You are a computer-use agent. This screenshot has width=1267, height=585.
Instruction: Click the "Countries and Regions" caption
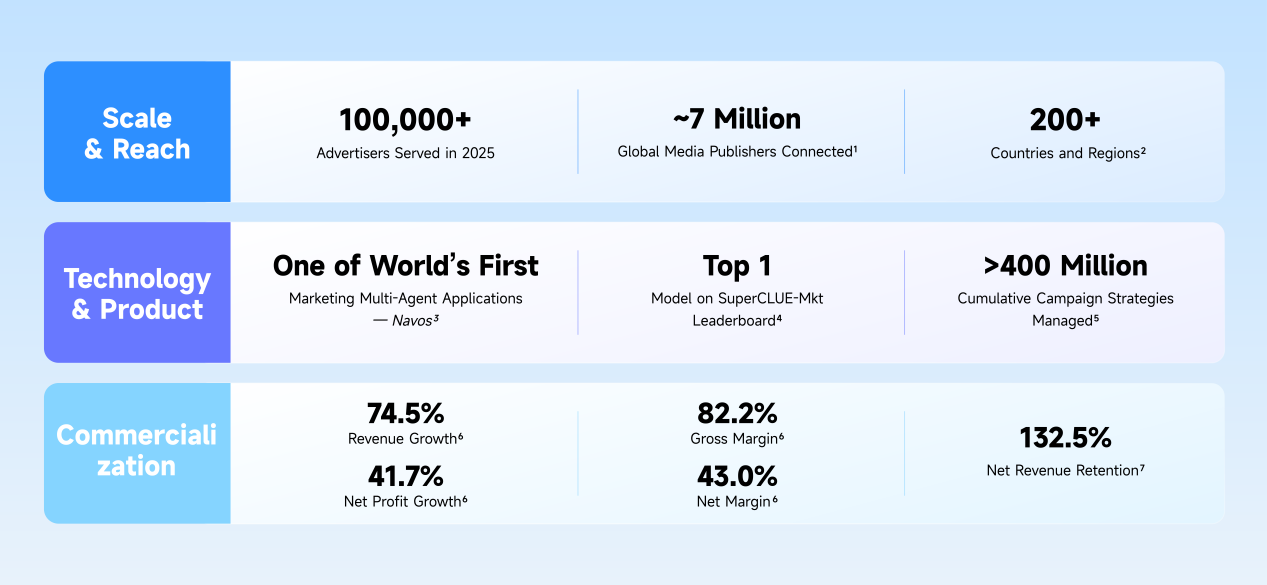[x=1065, y=153]
